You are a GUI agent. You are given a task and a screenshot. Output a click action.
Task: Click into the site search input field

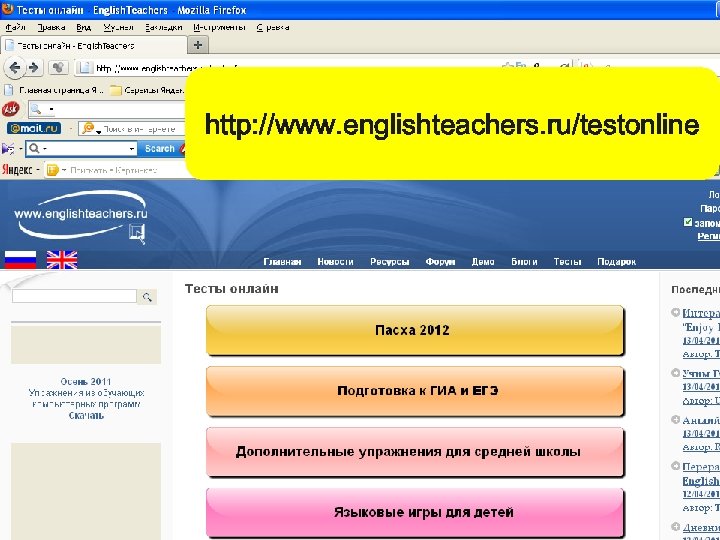pos(74,296)
